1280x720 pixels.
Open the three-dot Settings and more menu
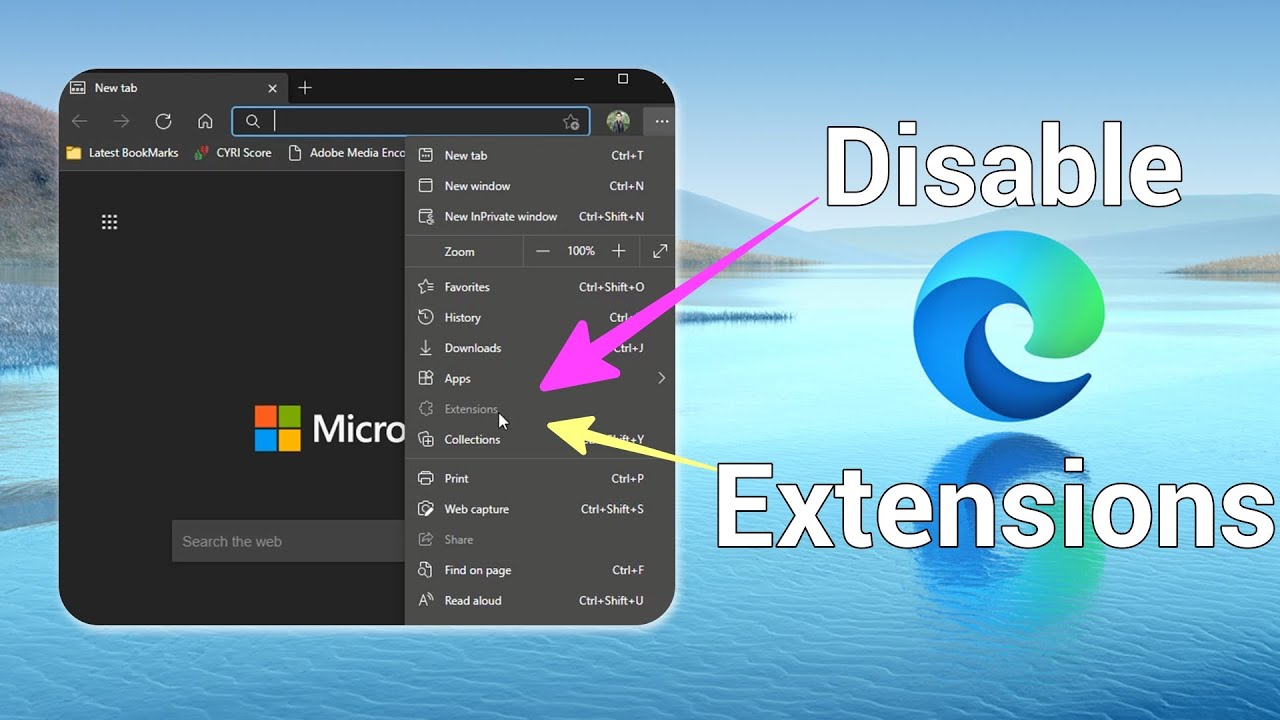pyautogui.click(x=662, y=121)
